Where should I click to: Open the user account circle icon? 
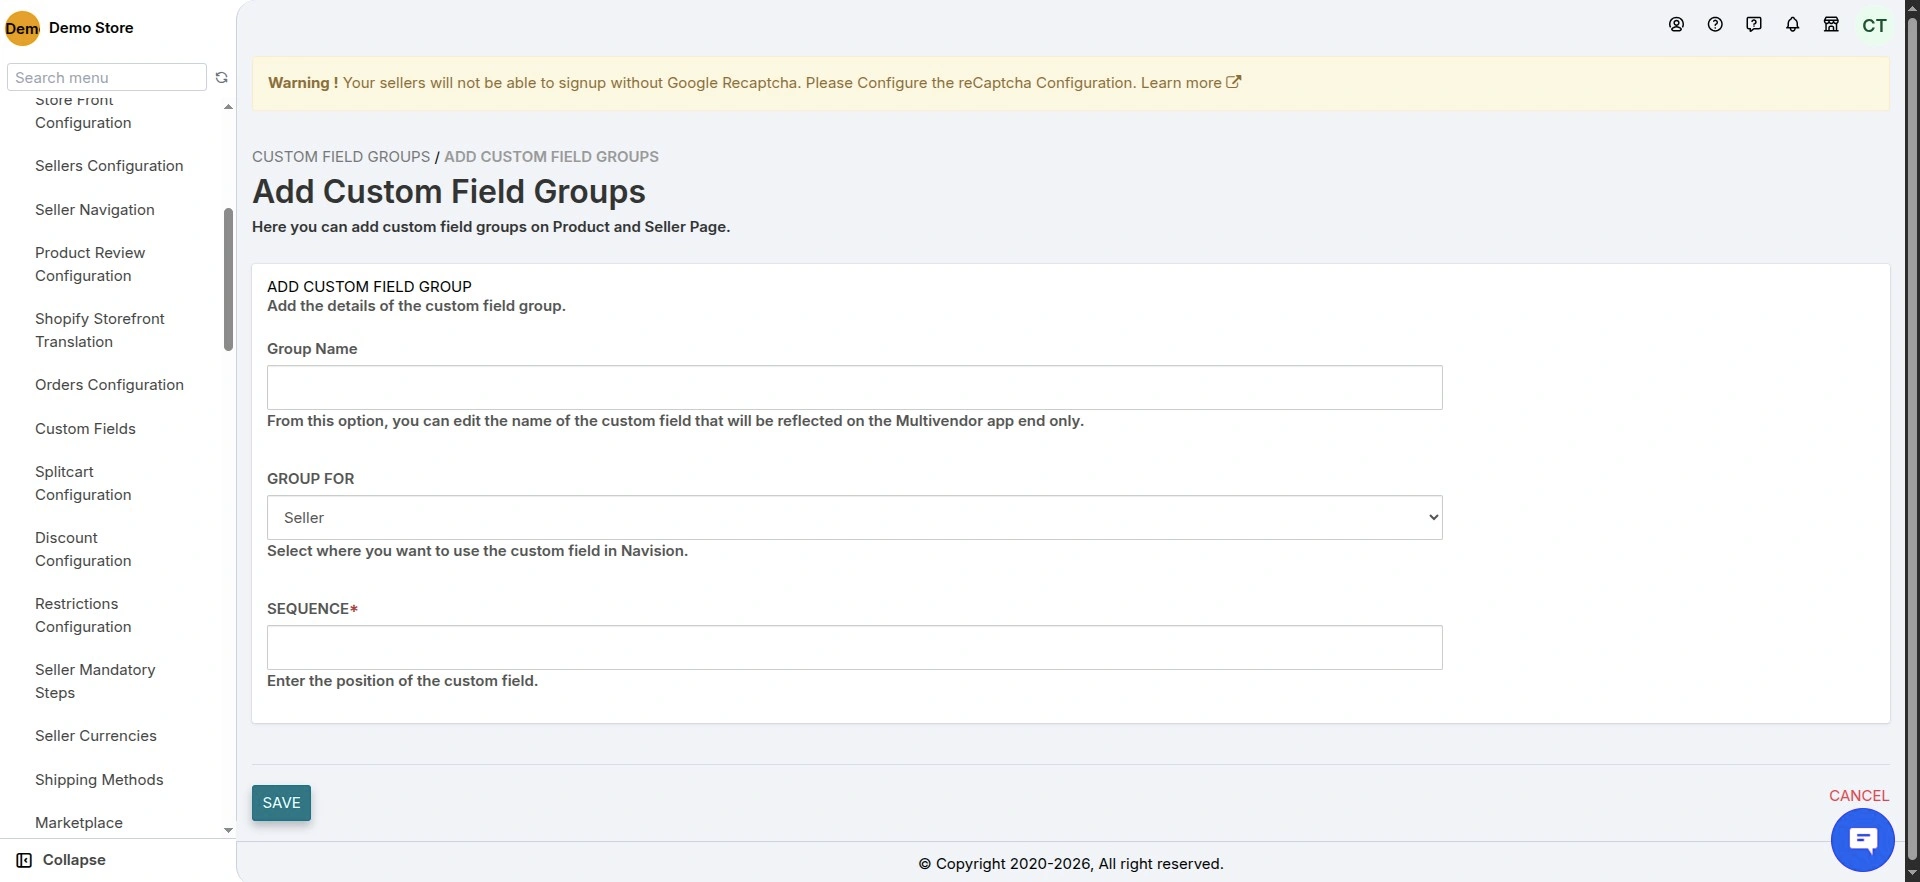click(x=1676, y=25)
